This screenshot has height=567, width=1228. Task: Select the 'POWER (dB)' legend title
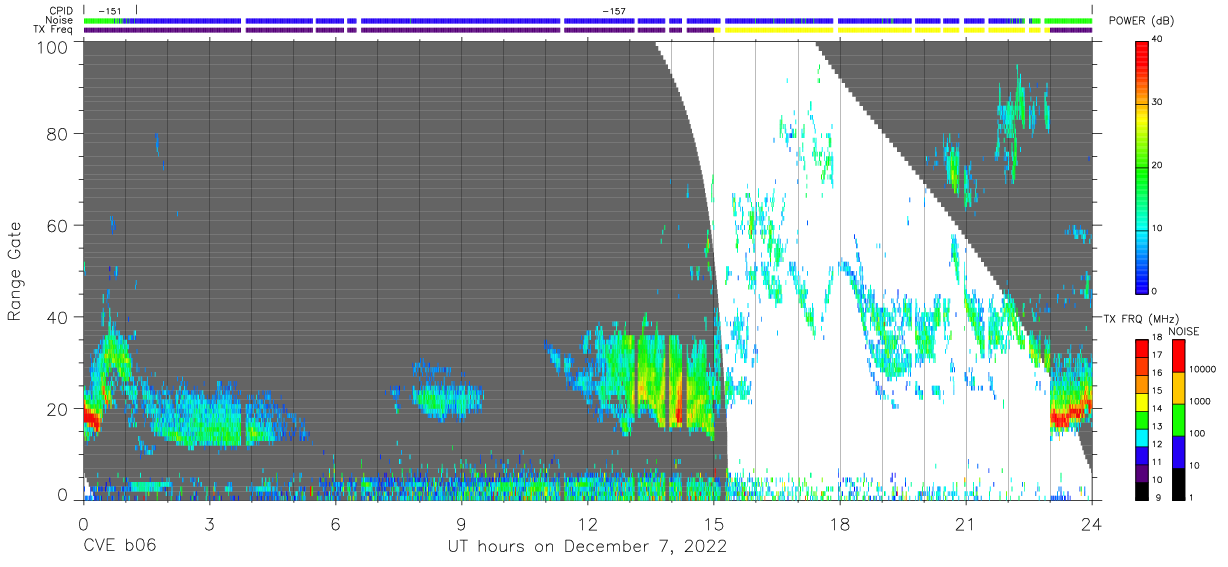pos(1142,21)
